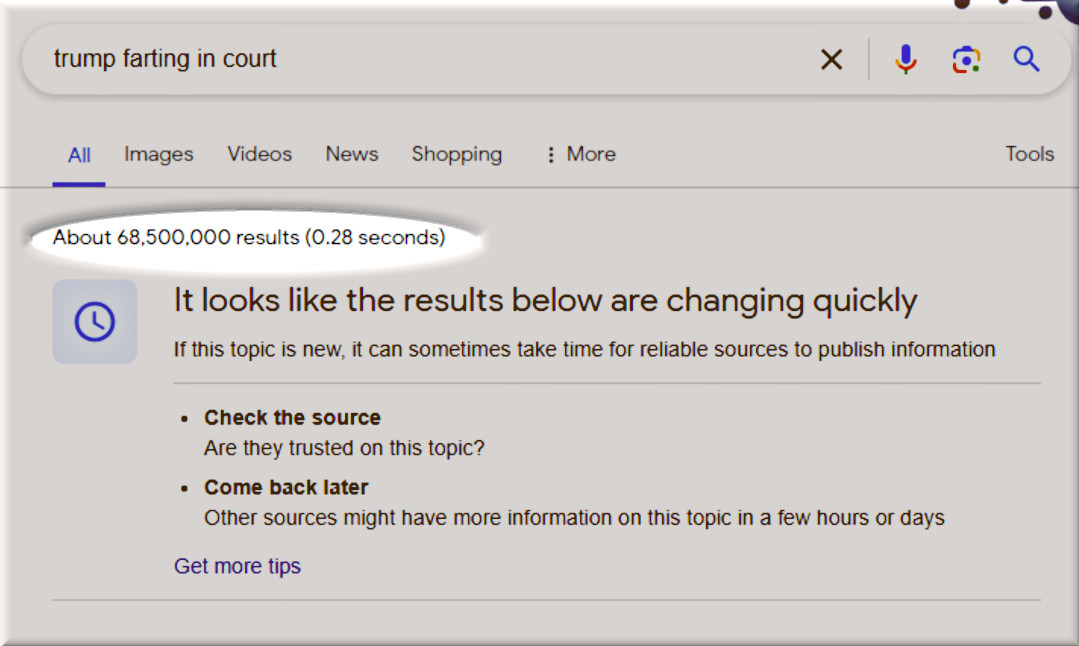Select the All results tab

(x=79, y=155)
